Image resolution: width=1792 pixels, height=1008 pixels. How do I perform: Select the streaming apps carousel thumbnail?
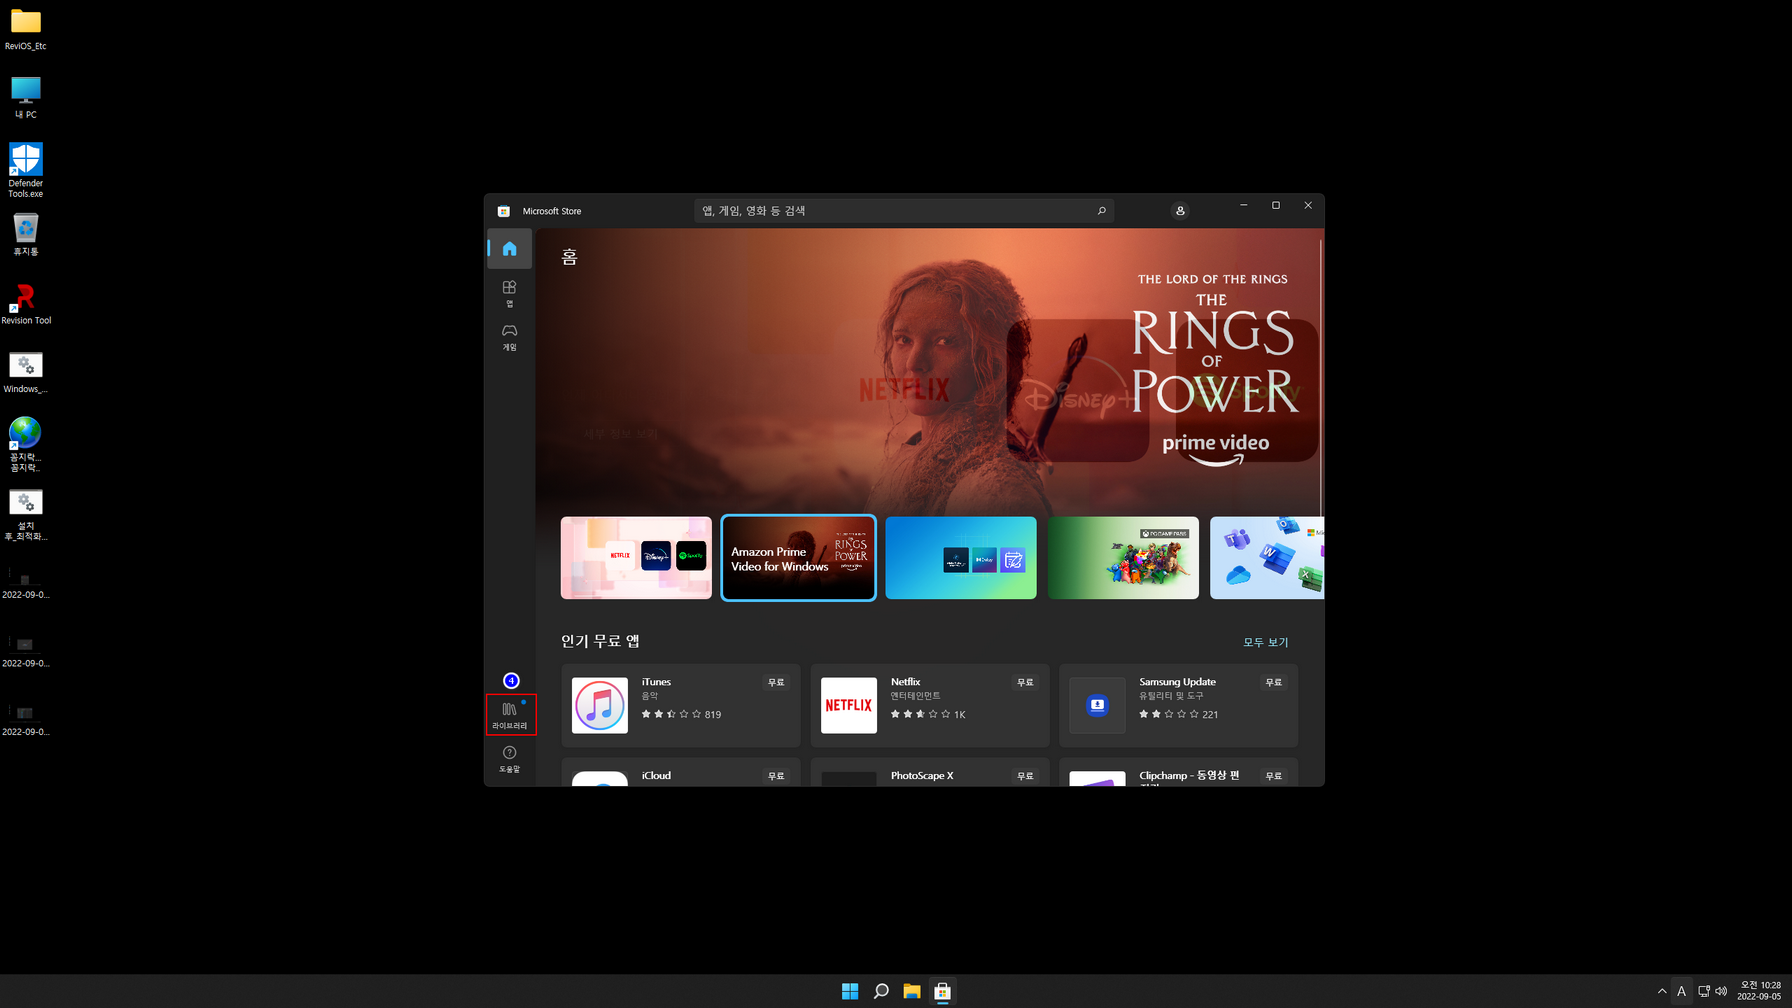pos(636,558)
